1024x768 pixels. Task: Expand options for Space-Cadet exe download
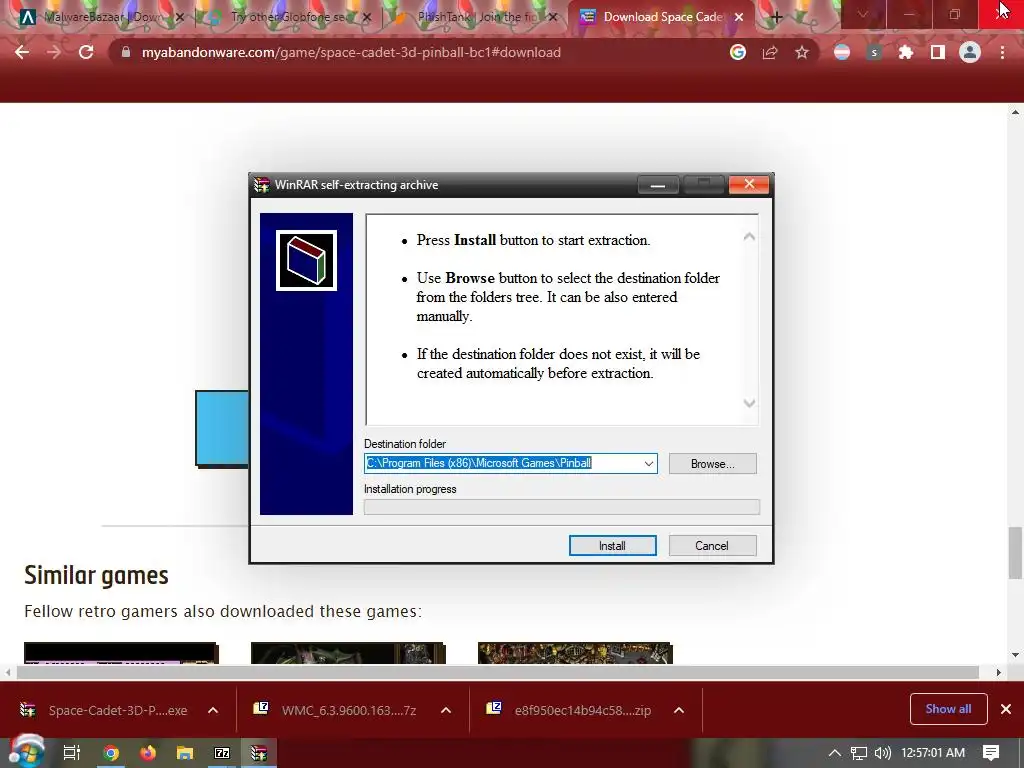click(213, 710)
